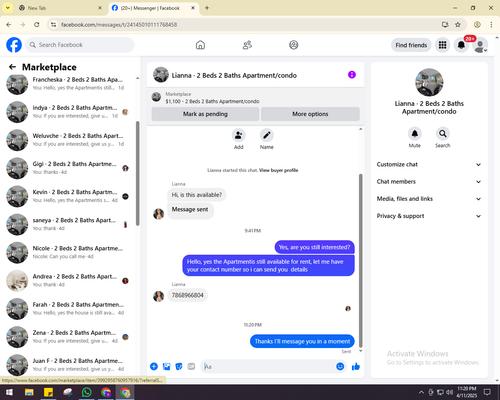Select the Messenger | Facebook tab
Image resolution: width=500 pixels, height=400 pixels.
[154, 8]
